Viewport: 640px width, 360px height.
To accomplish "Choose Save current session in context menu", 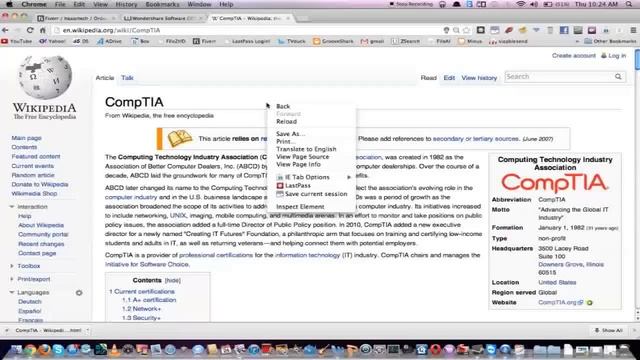I will coord(312,194).
